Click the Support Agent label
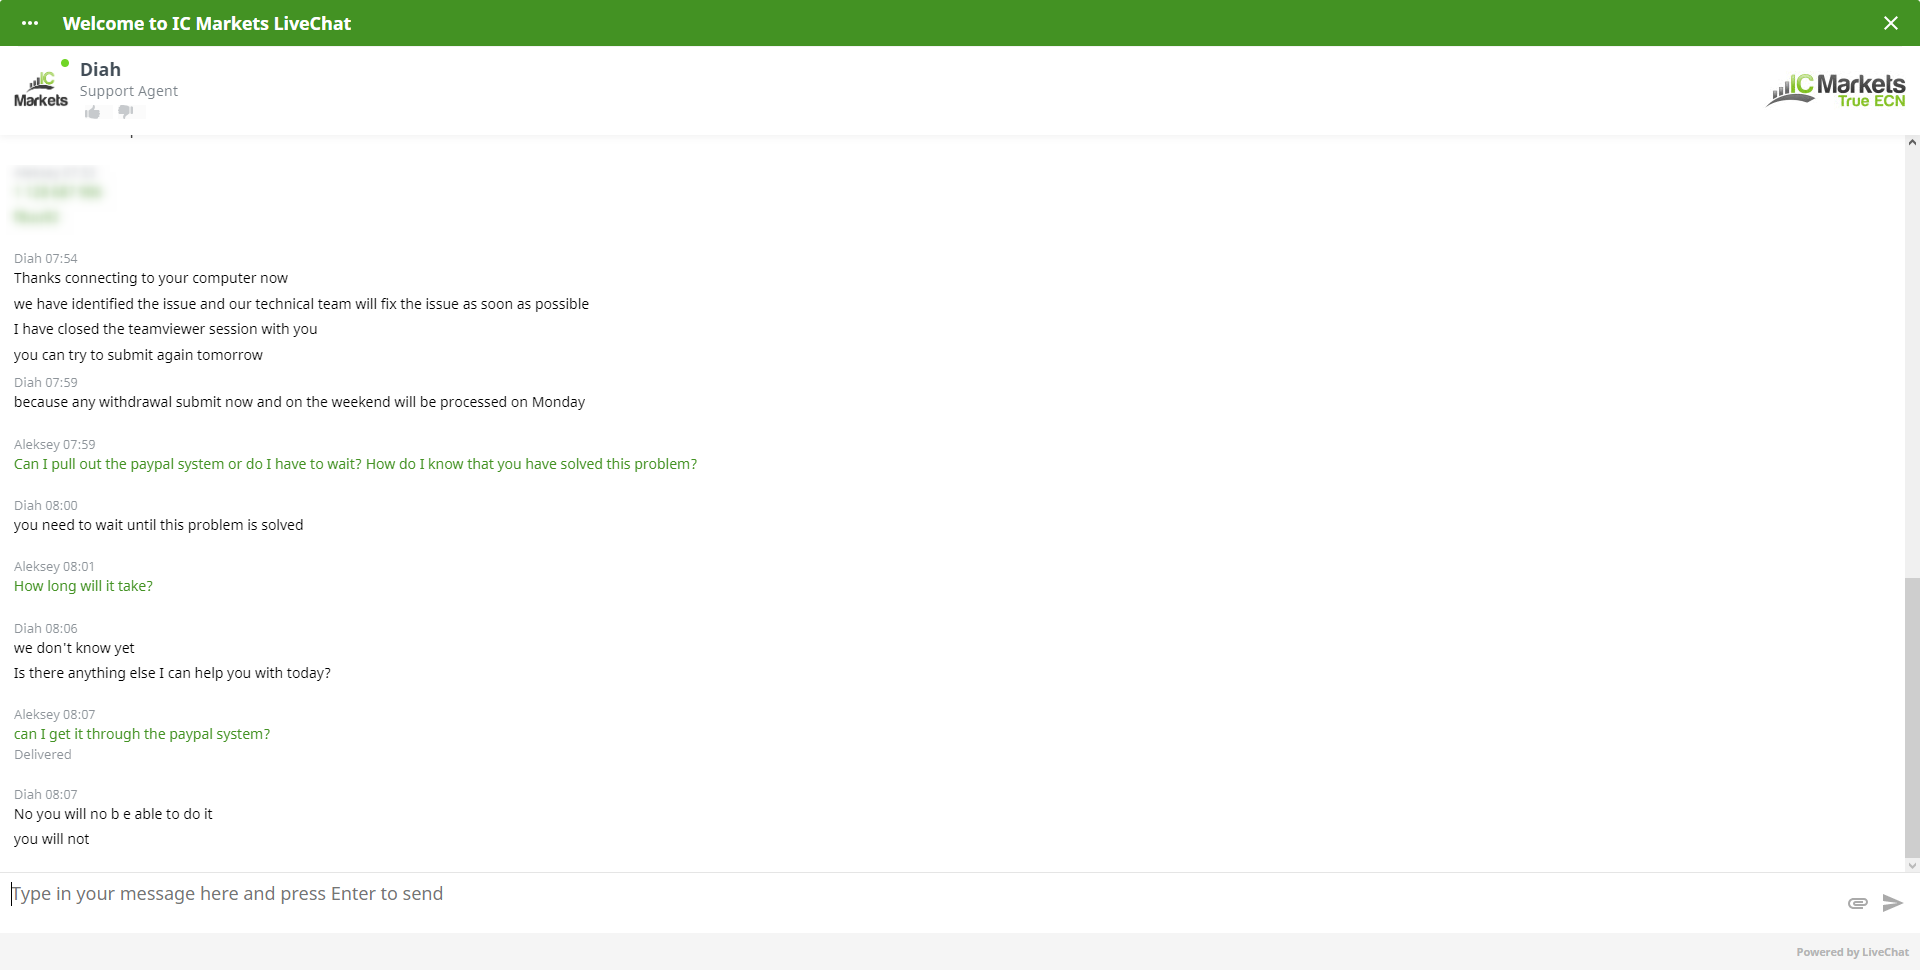Screen dimensions: 1920x970 [129, 91]
